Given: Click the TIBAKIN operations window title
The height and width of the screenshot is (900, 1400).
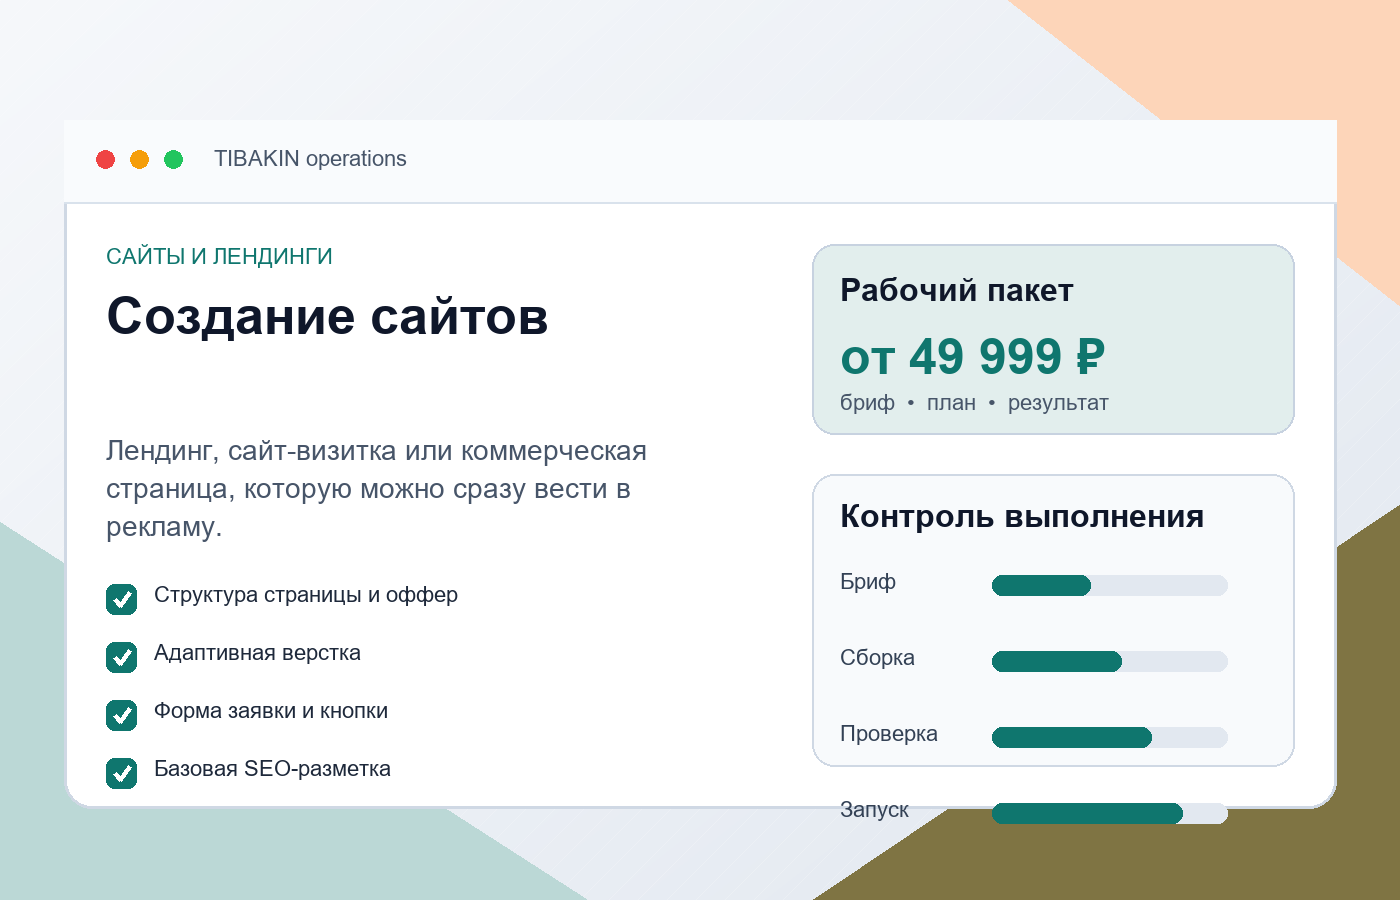Looking at the screenshot, I should coord(310,159).
